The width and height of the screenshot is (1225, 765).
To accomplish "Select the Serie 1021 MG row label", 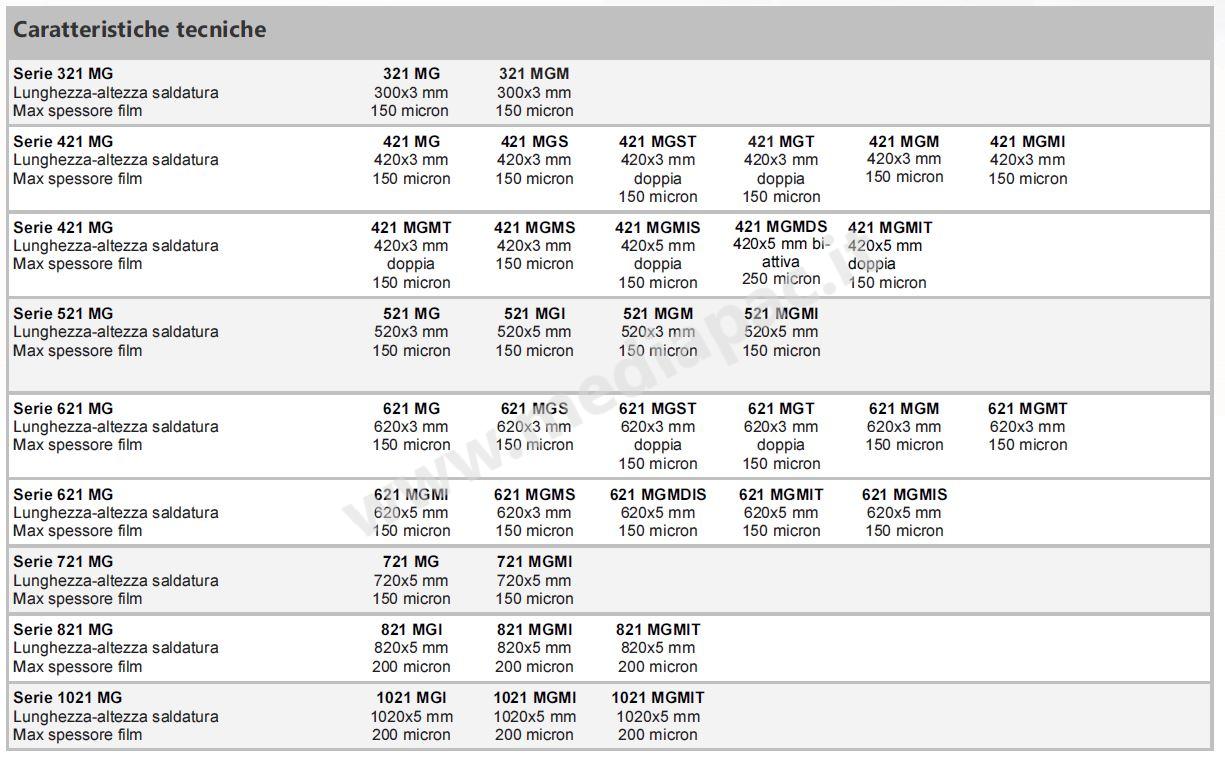I will [67, 698].
